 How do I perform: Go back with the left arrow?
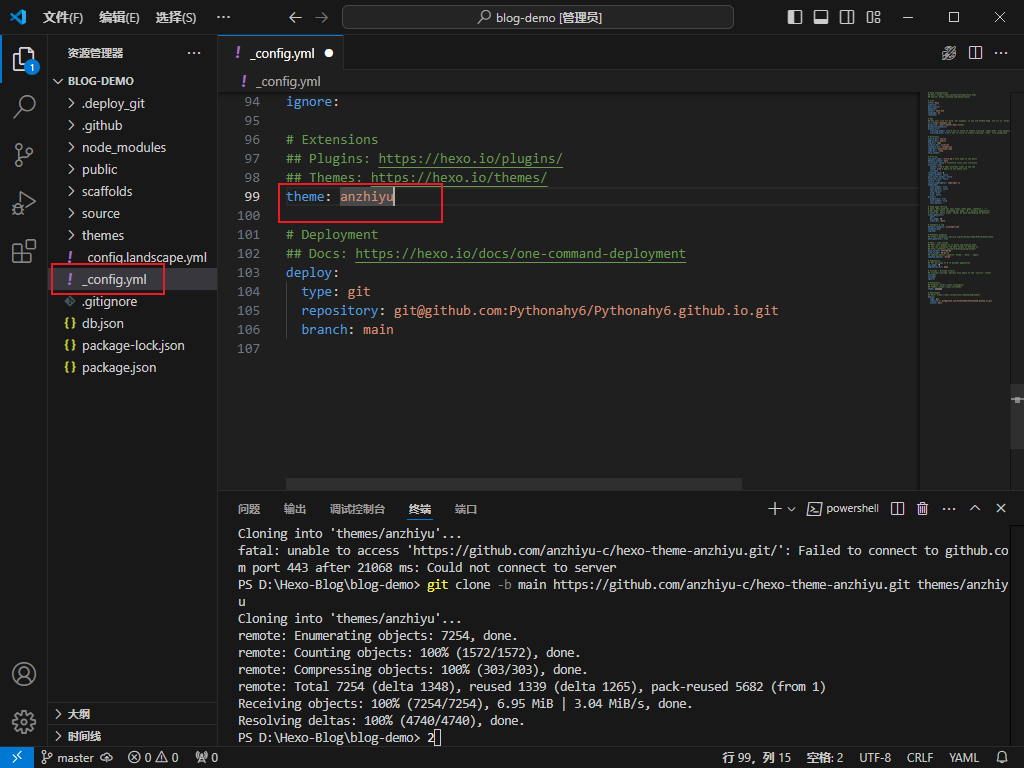coord(295,18)
